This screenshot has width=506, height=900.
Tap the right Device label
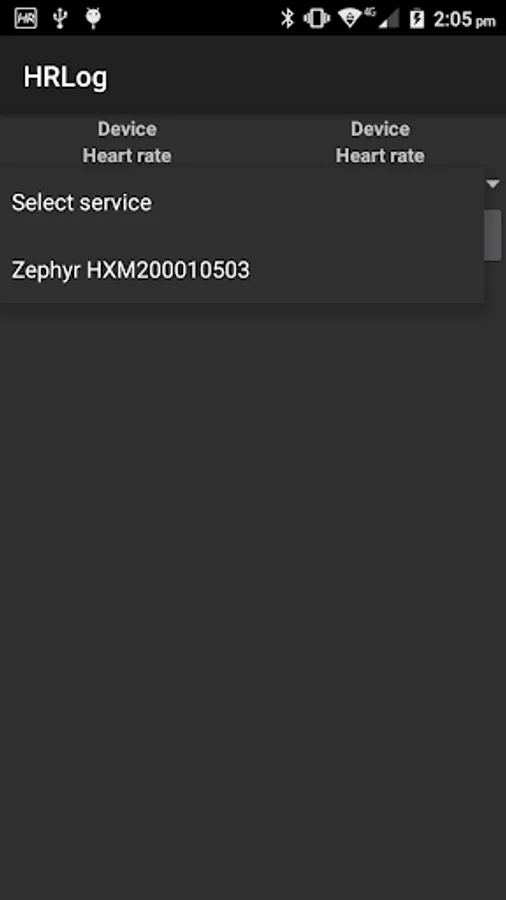coord(380,129)
